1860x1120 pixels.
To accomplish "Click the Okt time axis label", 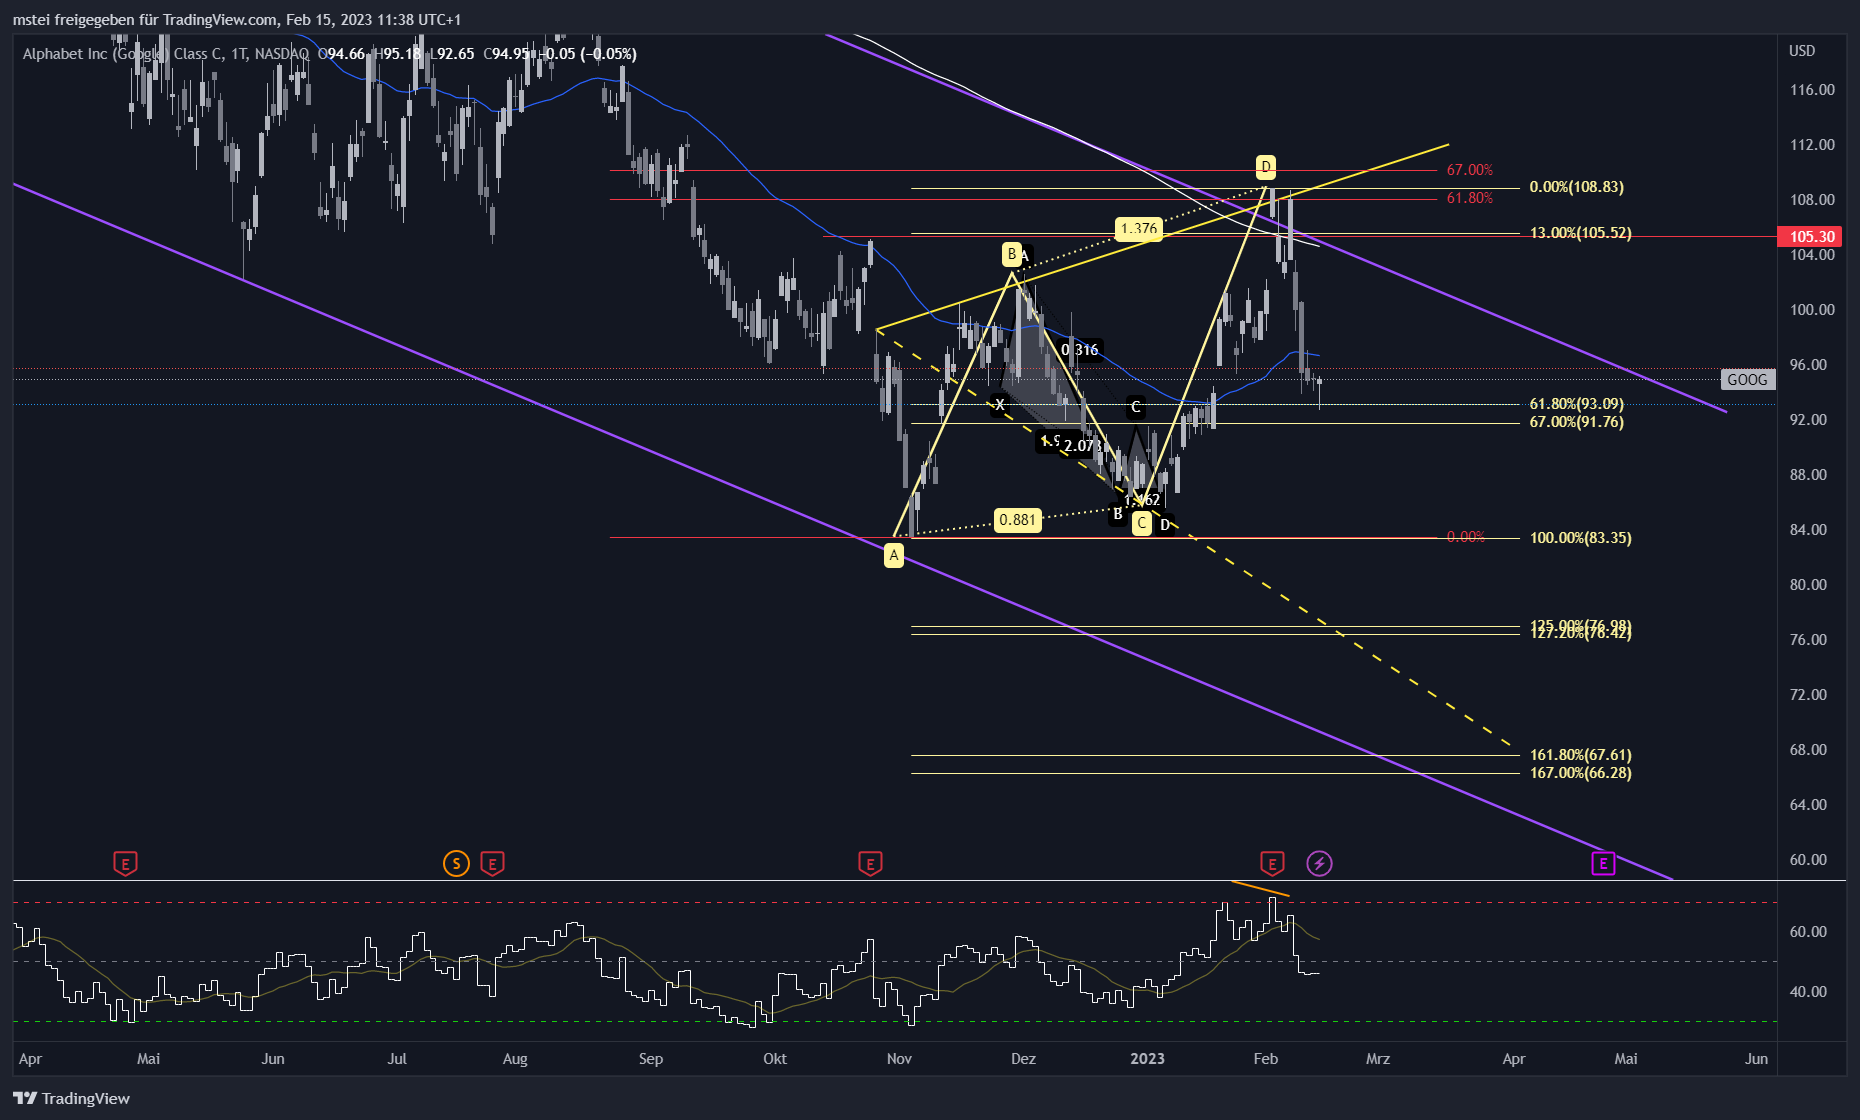I will pyautogui.click(x=775, y=1059).
